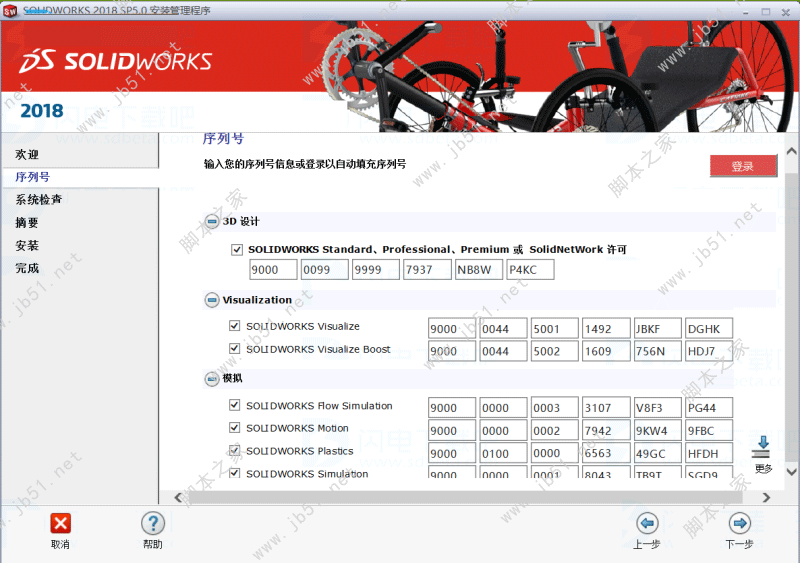Click Visualize serial field DGHK

(709, 329)
